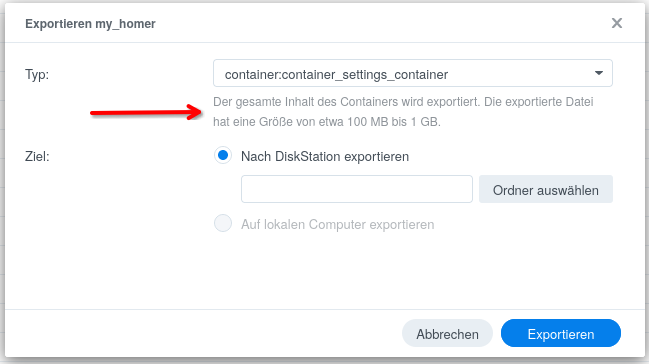Close the Exportieren my_homer dialog
The width and height of the screenshot is (649, 364).
(617, 23)
